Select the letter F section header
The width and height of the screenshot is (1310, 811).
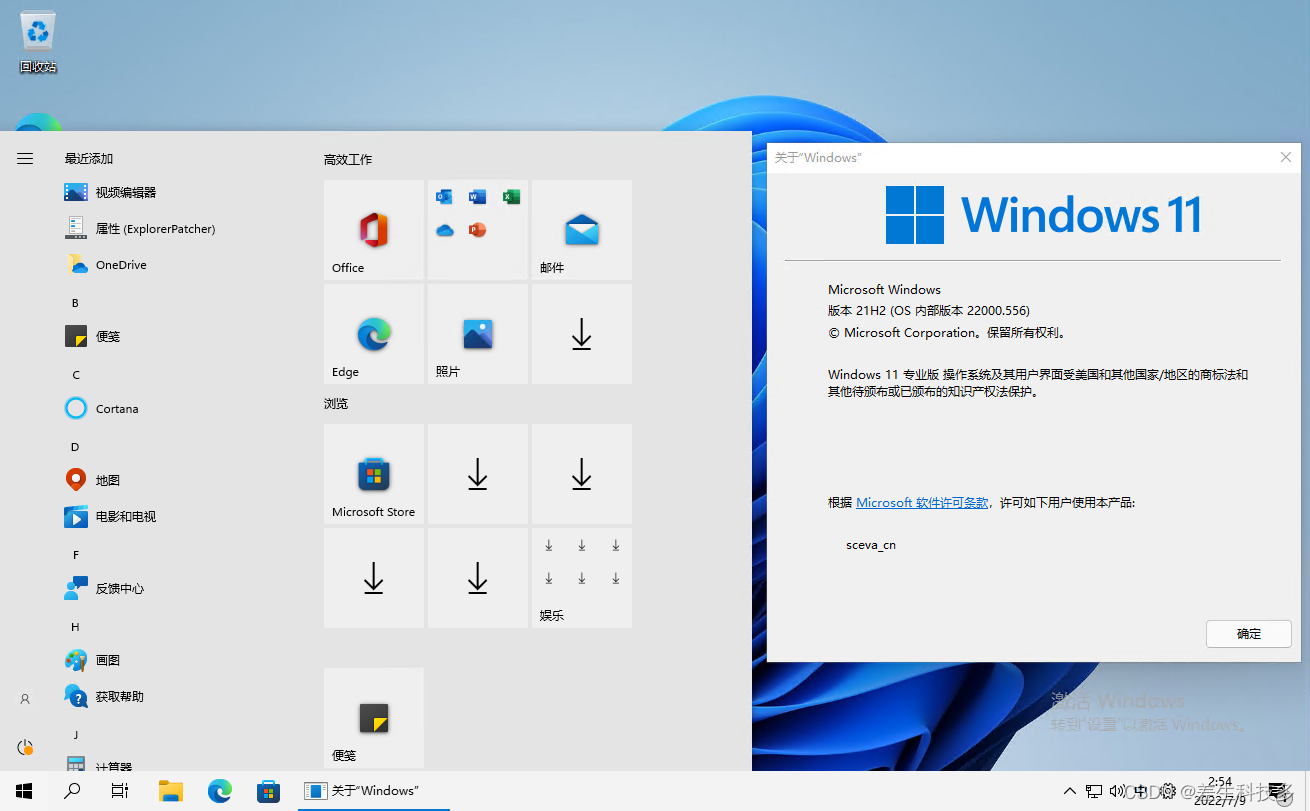click(75, 555)
